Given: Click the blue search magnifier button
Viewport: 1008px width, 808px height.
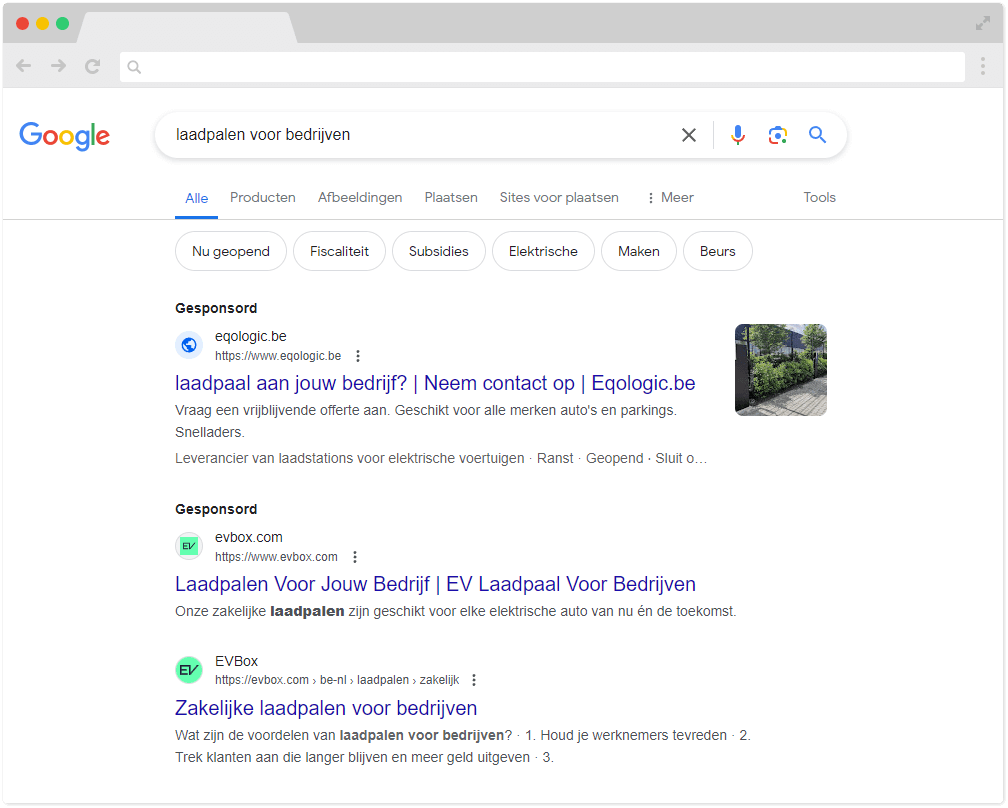Looking at the screenshot, I should (x=817, y=135).
